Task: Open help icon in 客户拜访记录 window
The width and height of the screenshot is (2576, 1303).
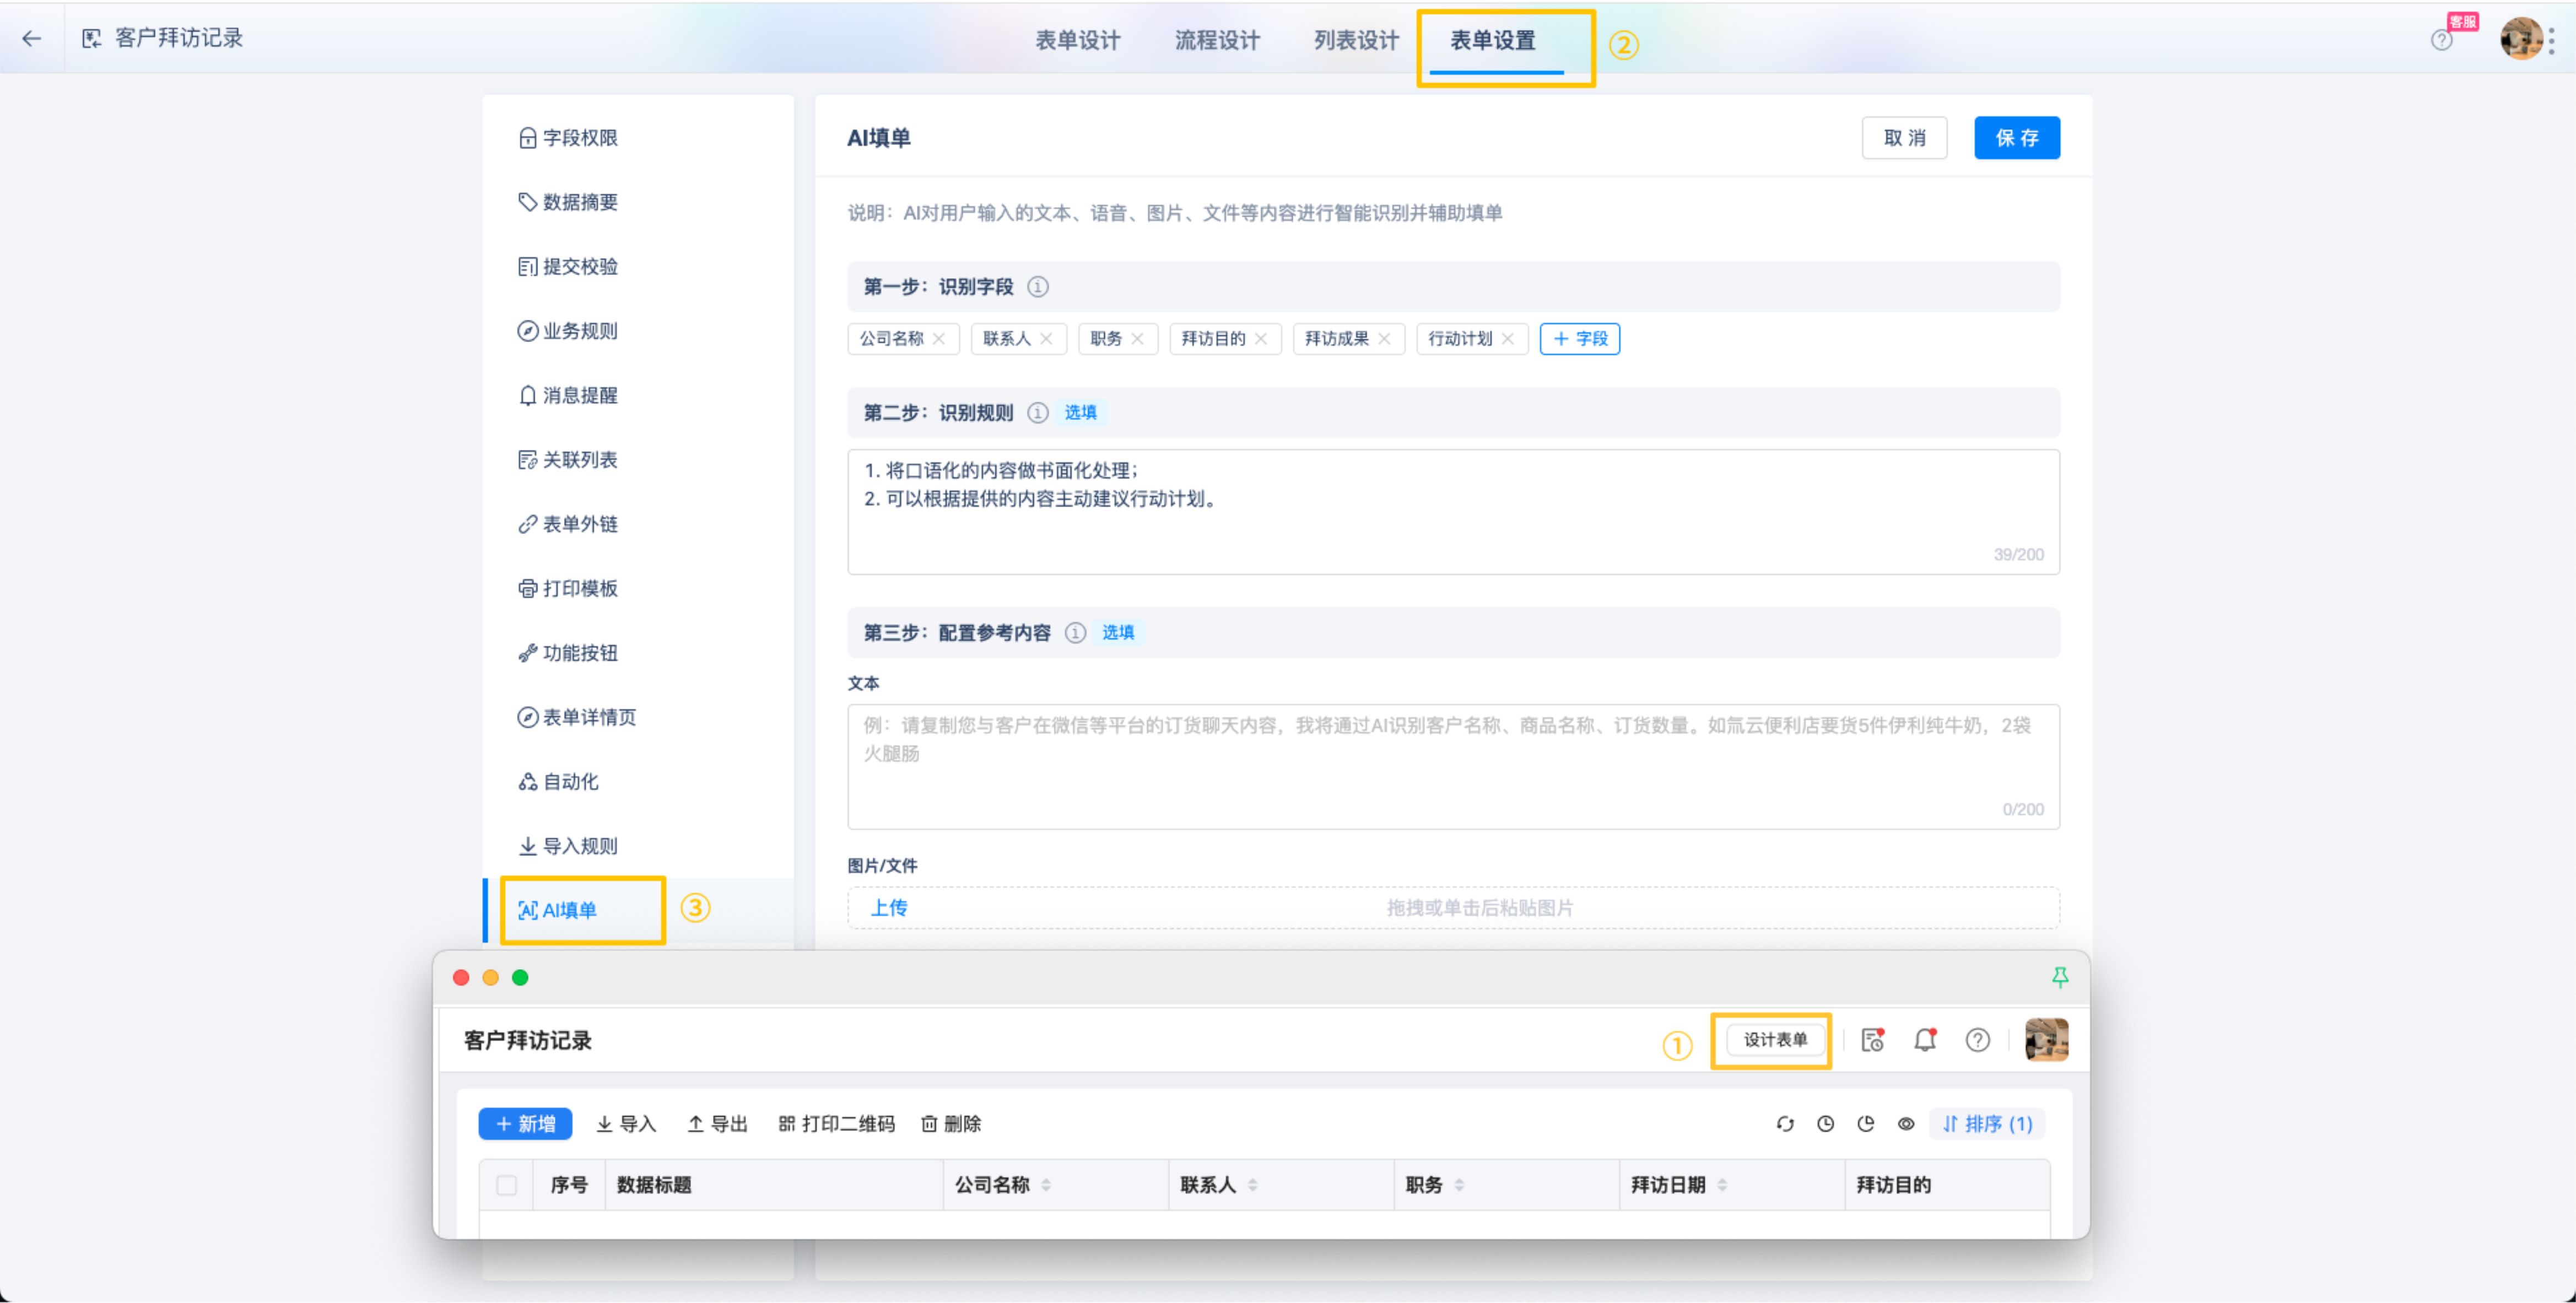Action: click(x=1977, y=1040)
